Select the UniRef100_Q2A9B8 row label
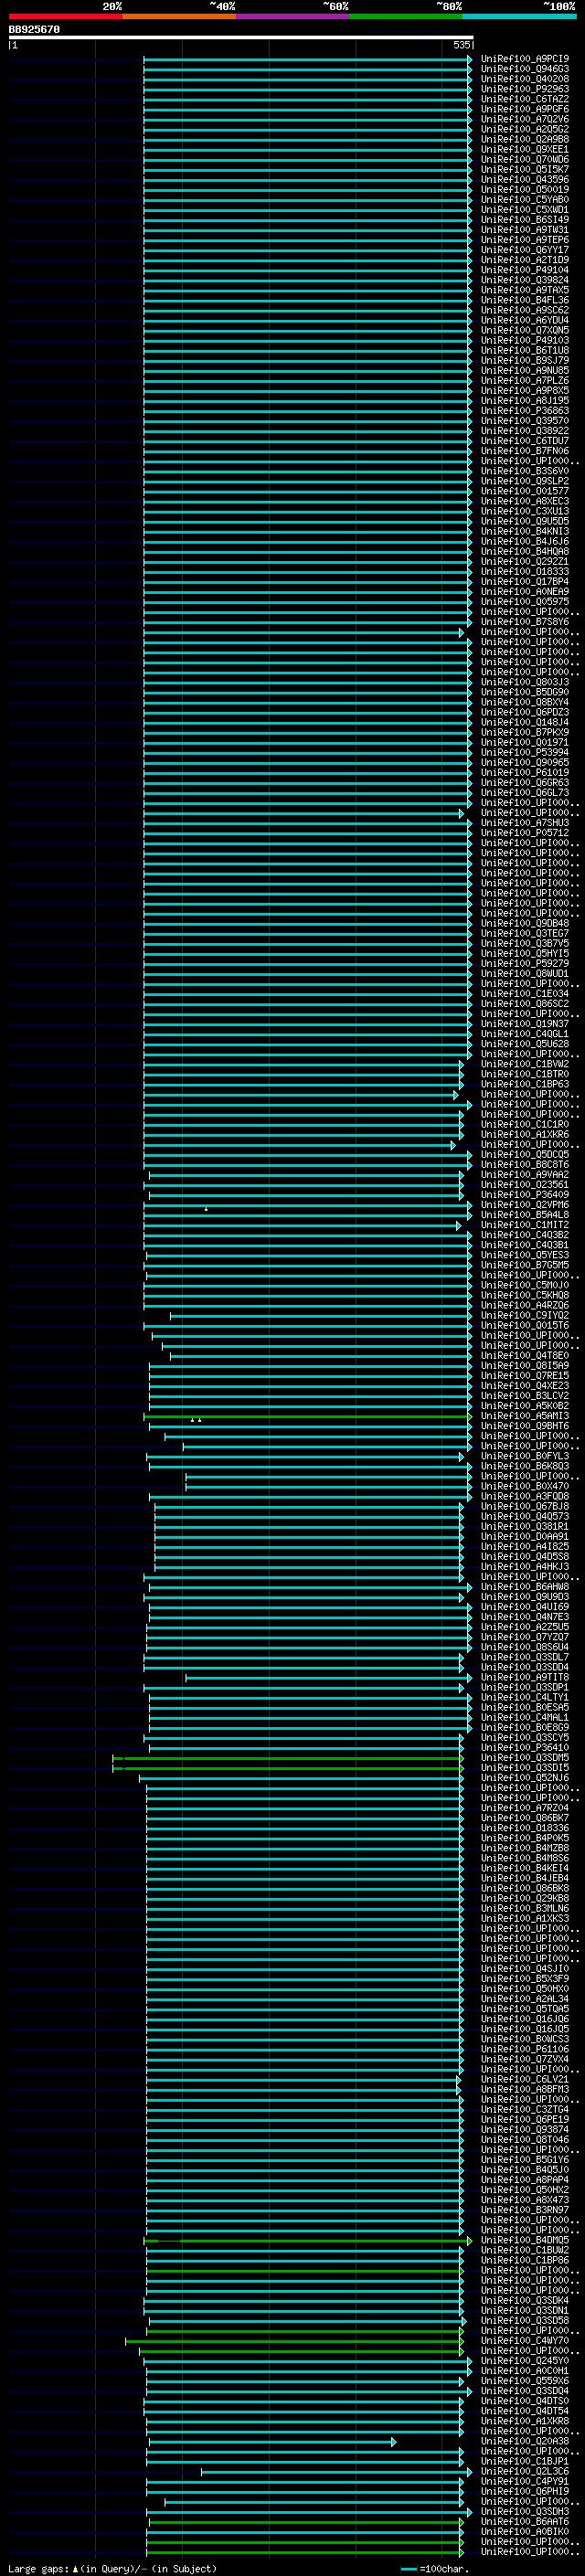Screen dimensions: 585x2576 (x=525, y=139)
